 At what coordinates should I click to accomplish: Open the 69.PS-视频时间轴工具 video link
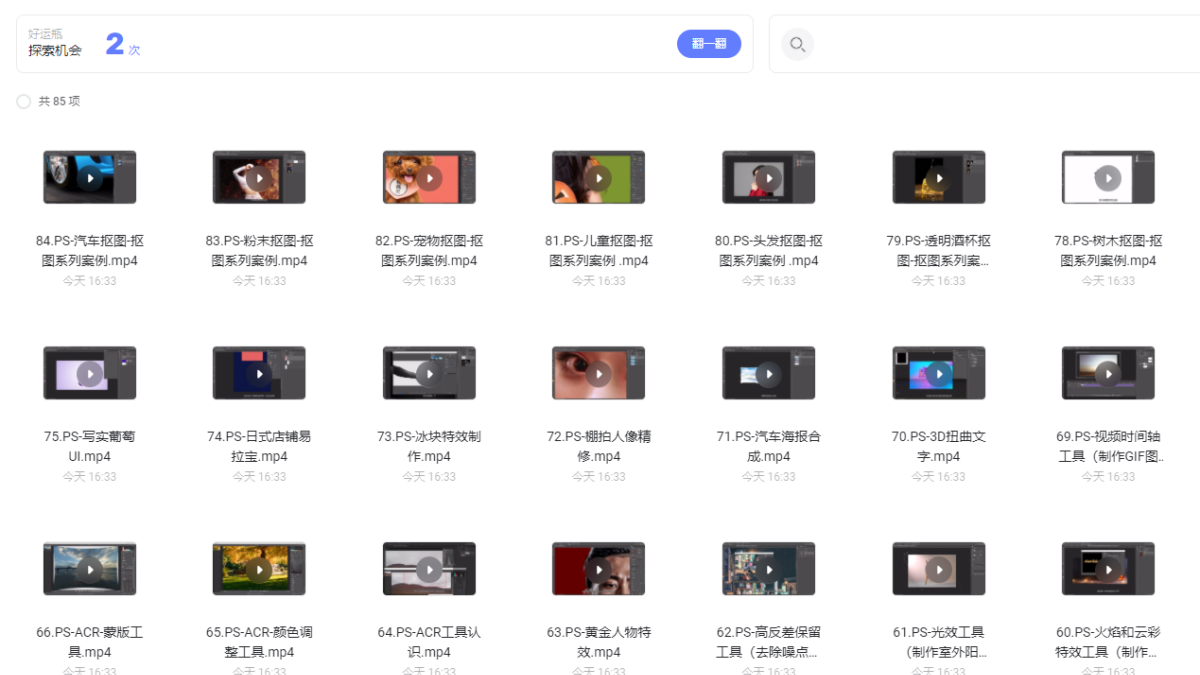(1108, 445)
